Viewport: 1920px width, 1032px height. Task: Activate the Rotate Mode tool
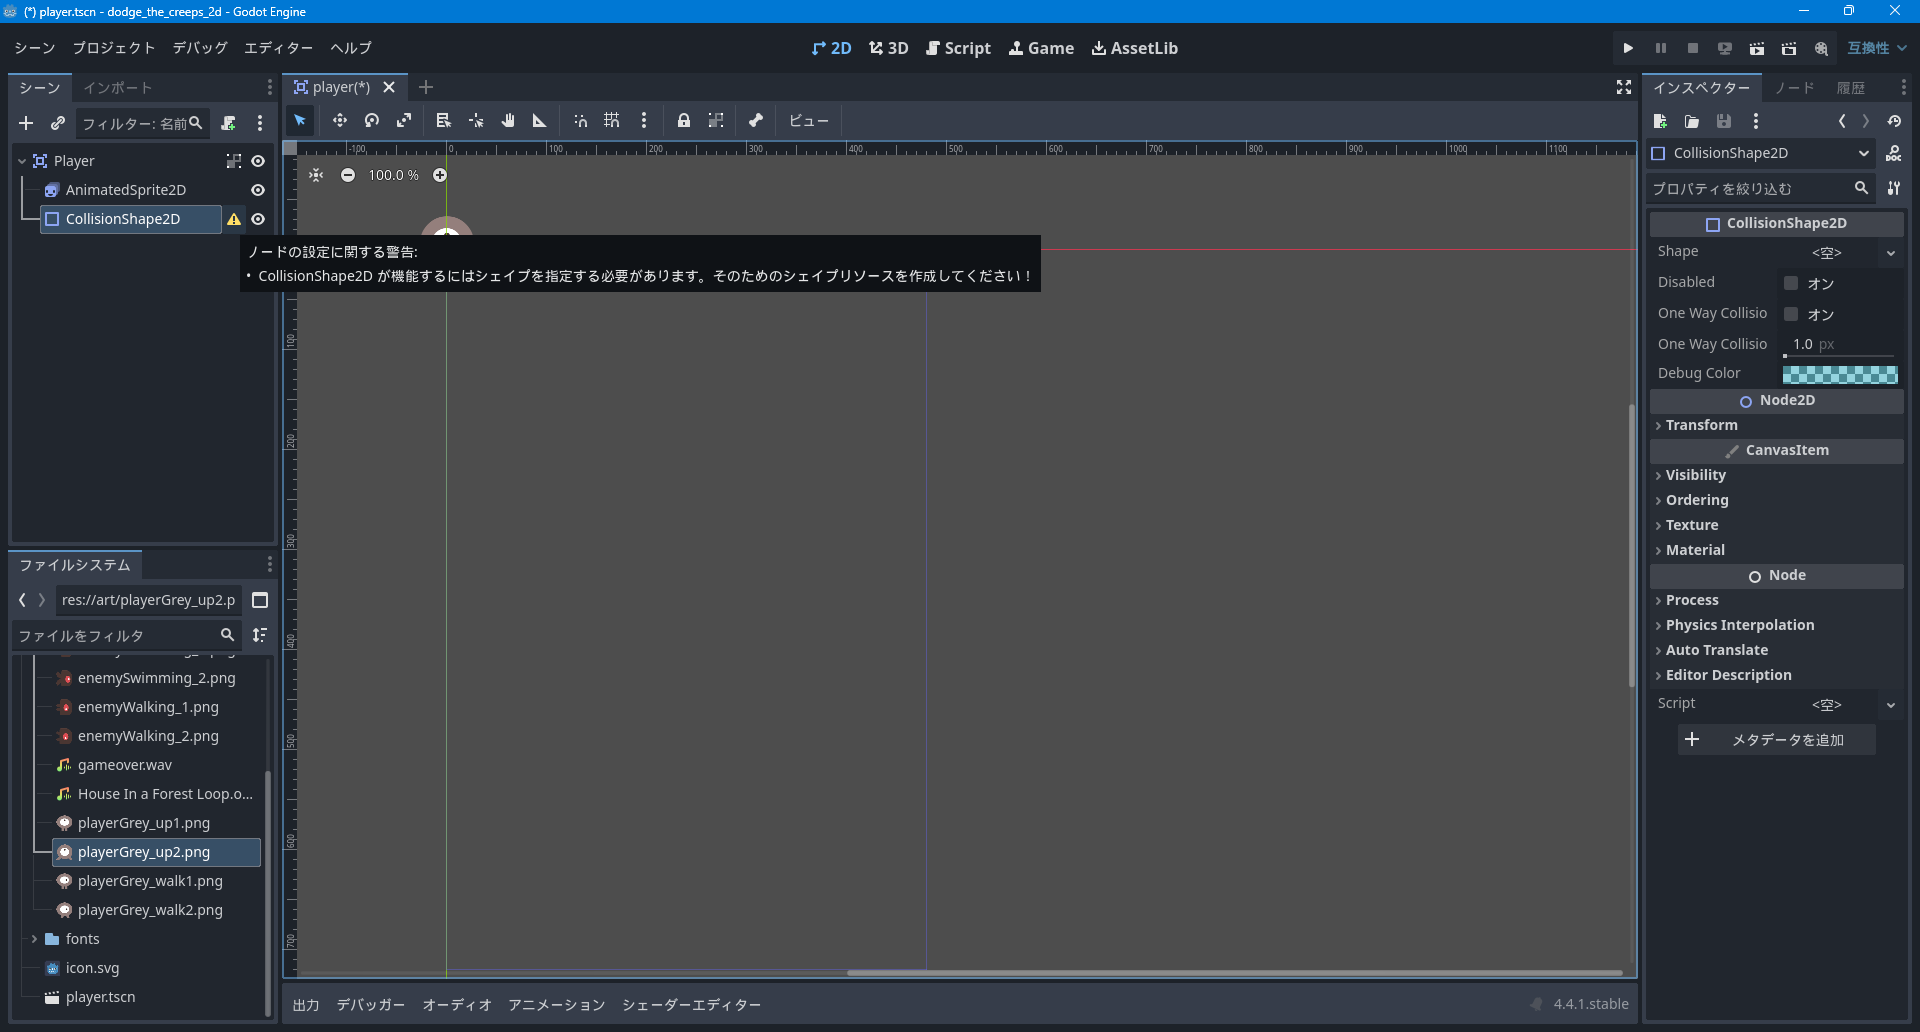click(372, 121)
